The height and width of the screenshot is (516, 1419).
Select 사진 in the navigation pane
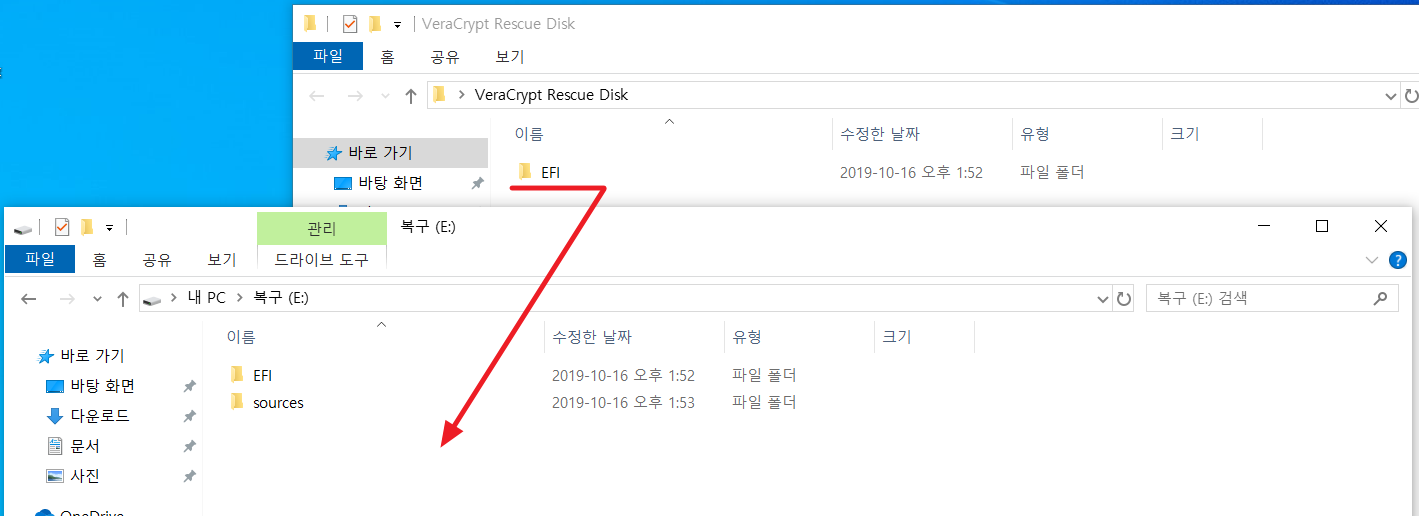coord(85,476)
